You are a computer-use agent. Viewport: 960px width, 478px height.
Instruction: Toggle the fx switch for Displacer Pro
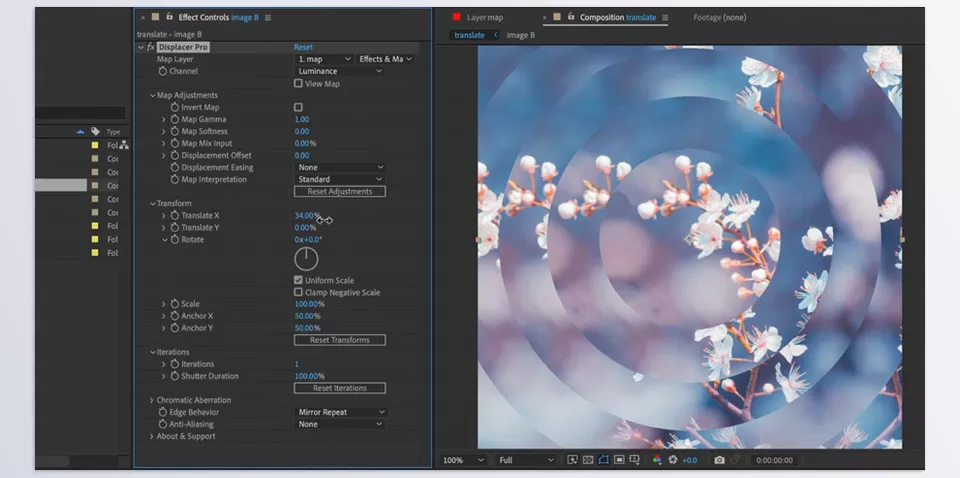(151, 47)
